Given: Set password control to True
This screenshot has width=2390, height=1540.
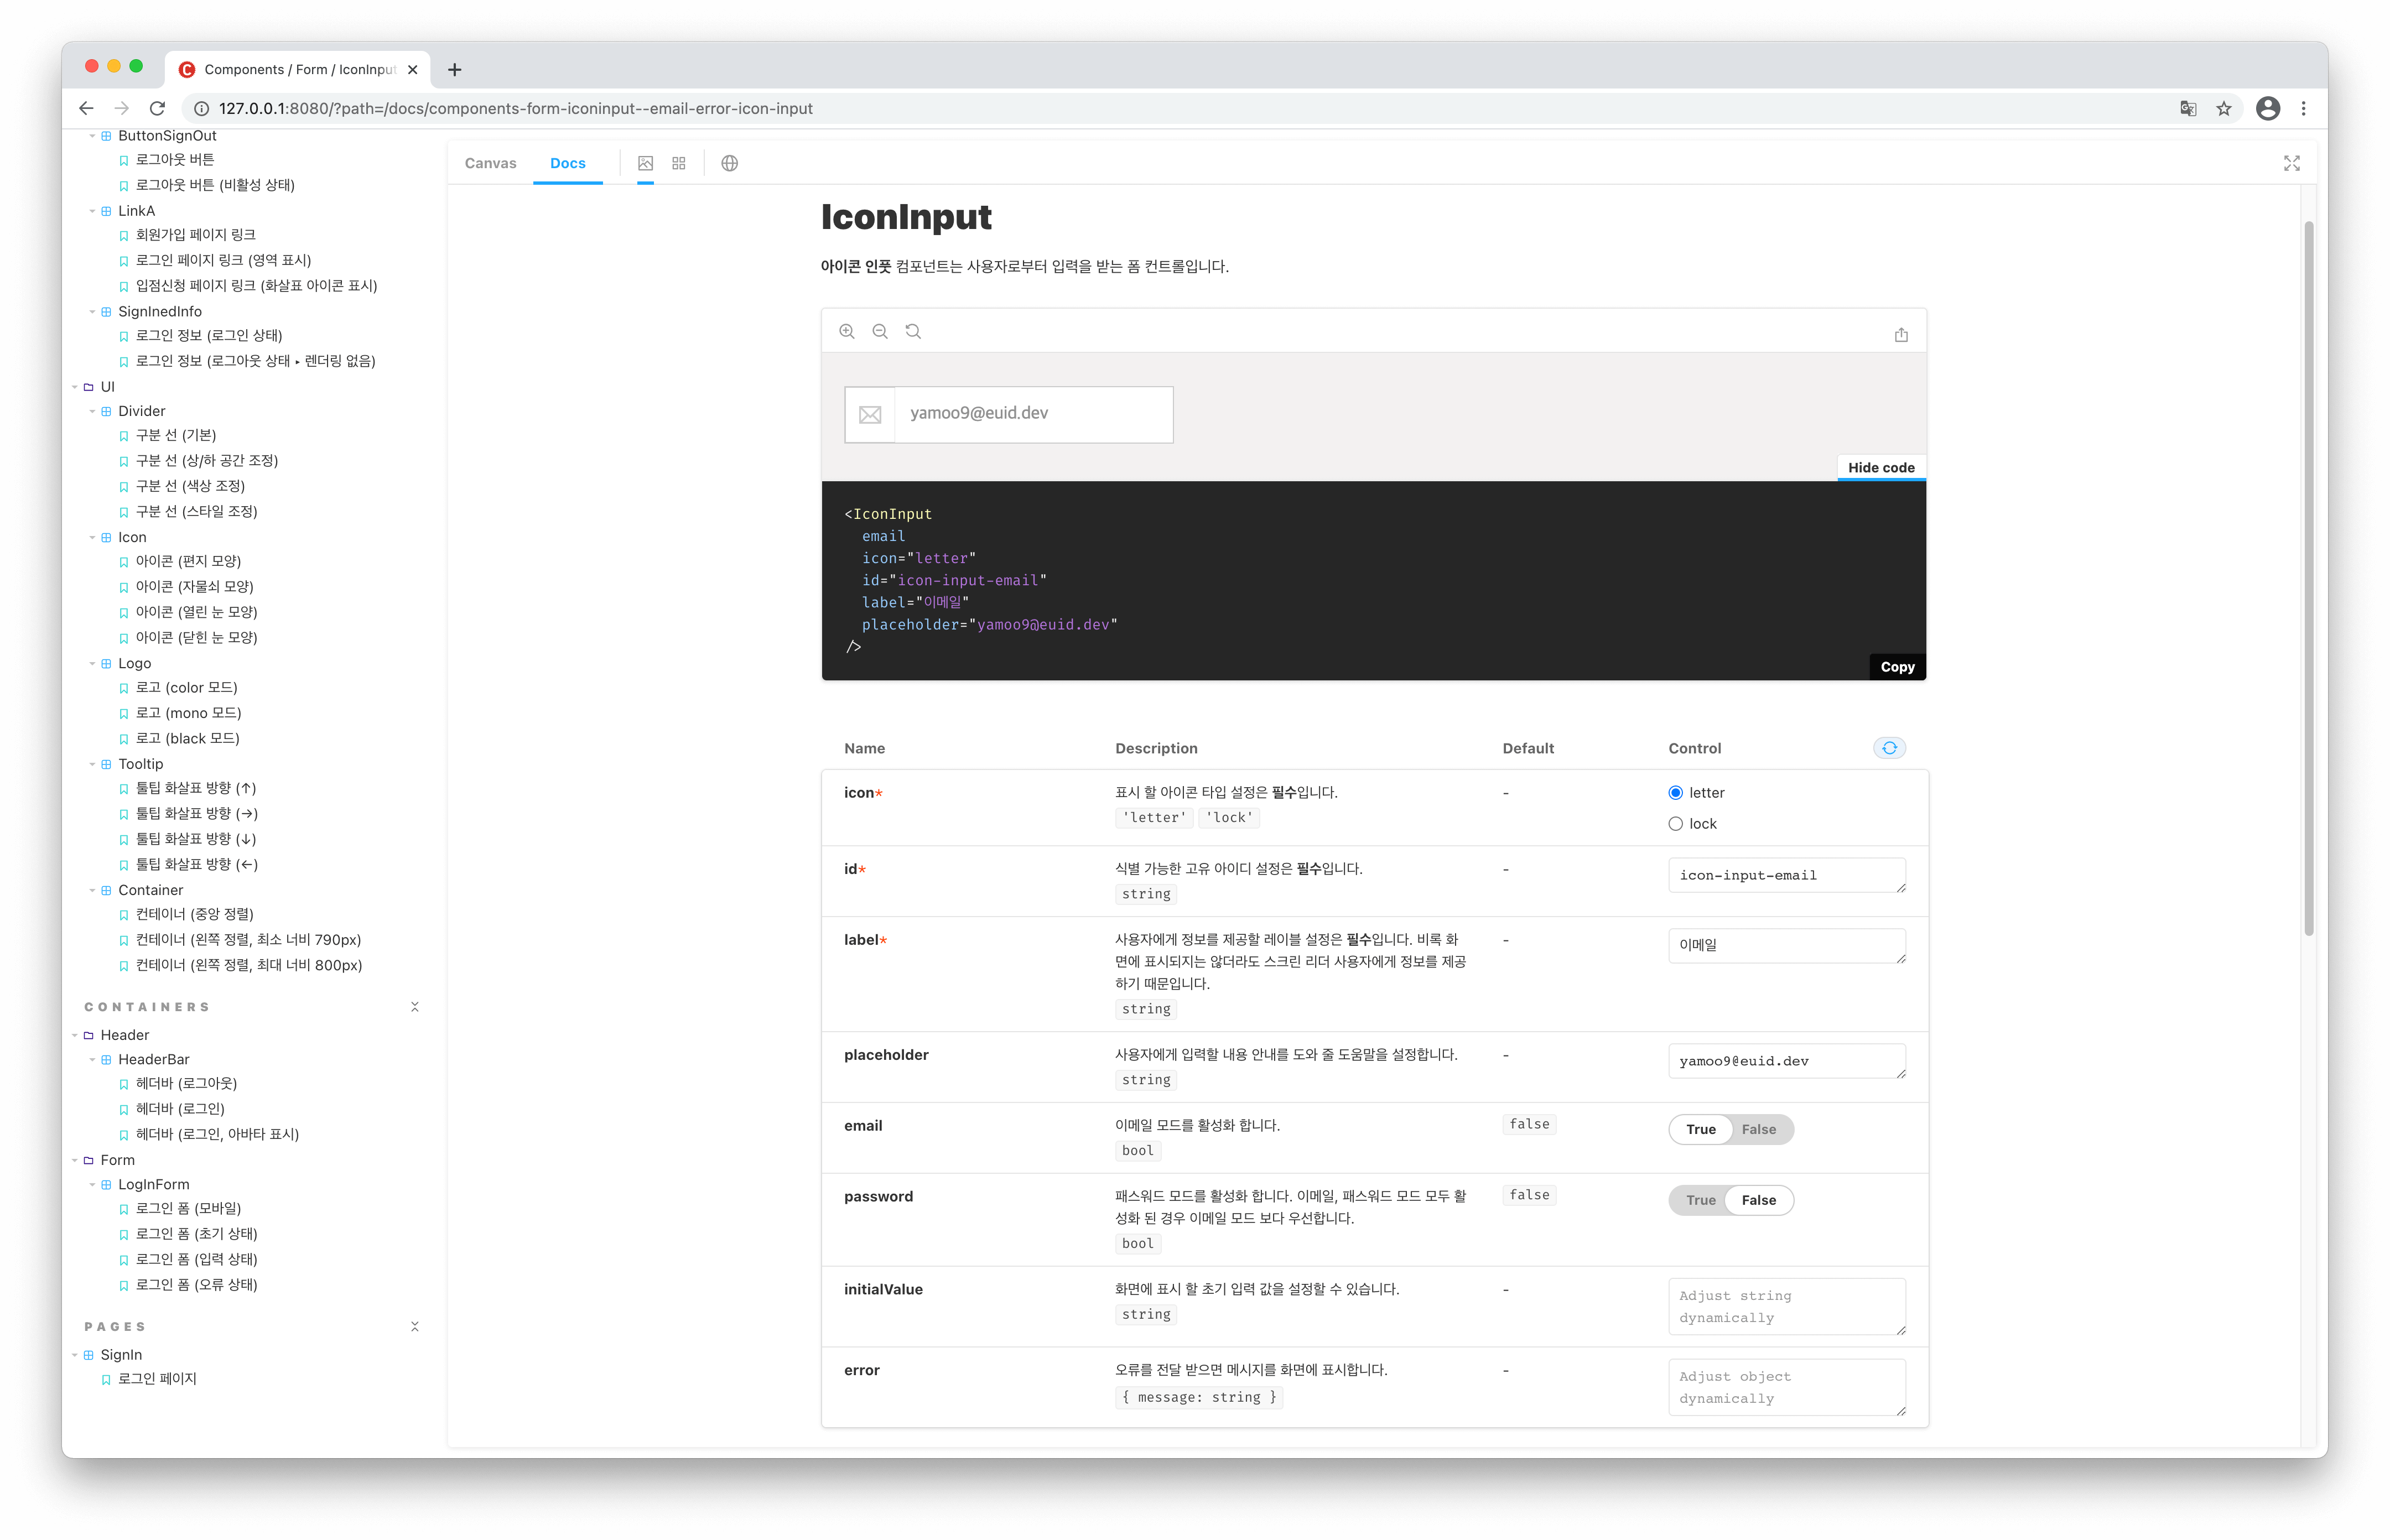Looking at the screenshot, I should tap(1700, 1200).
